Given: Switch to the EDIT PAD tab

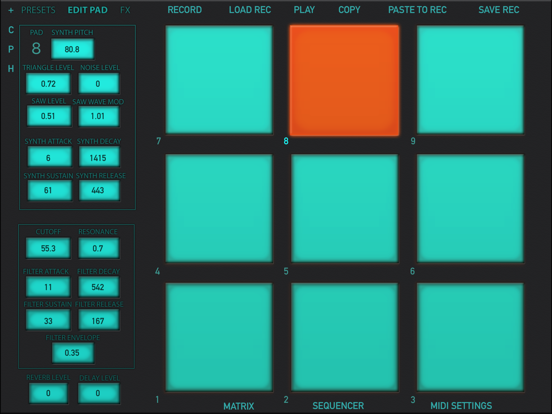Looking at the screenshot, I should [x=87, y=10].
